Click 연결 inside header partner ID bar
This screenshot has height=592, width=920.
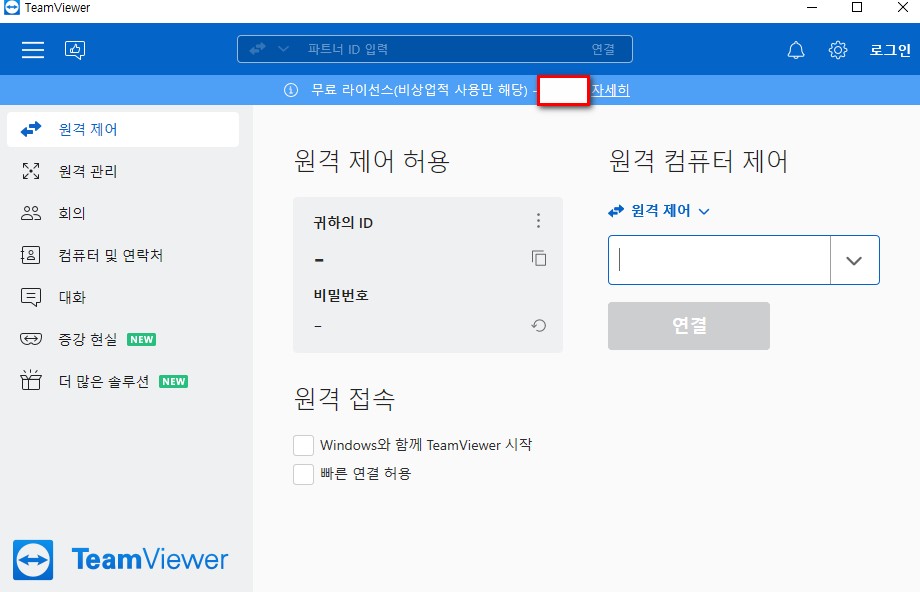point(603,49)
